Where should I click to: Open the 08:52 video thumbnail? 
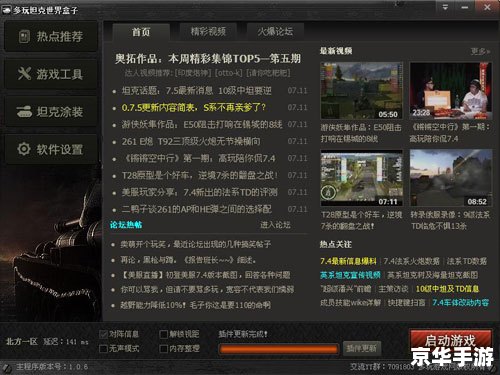[451, 178]
